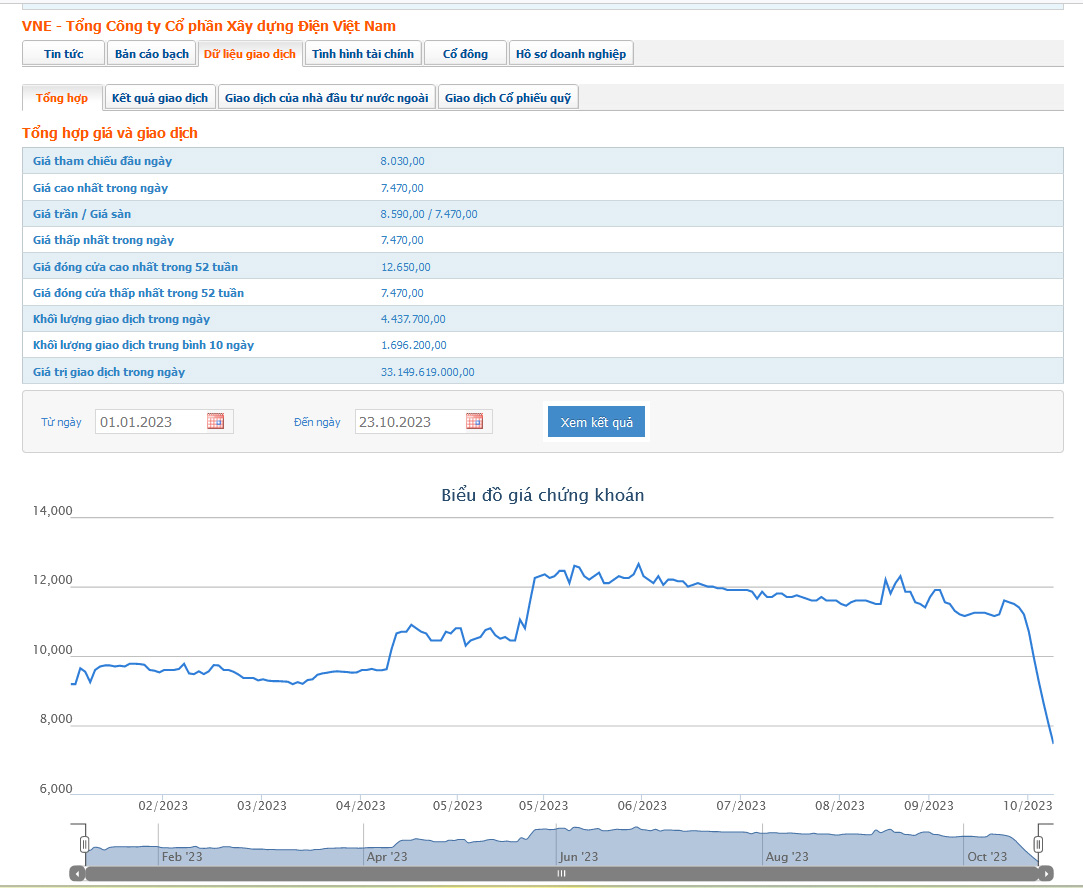Select the Dữ liệu giao dịch tab
Image resolution: width=1083 pixels, height=888 pixels.
pos(250,54)
